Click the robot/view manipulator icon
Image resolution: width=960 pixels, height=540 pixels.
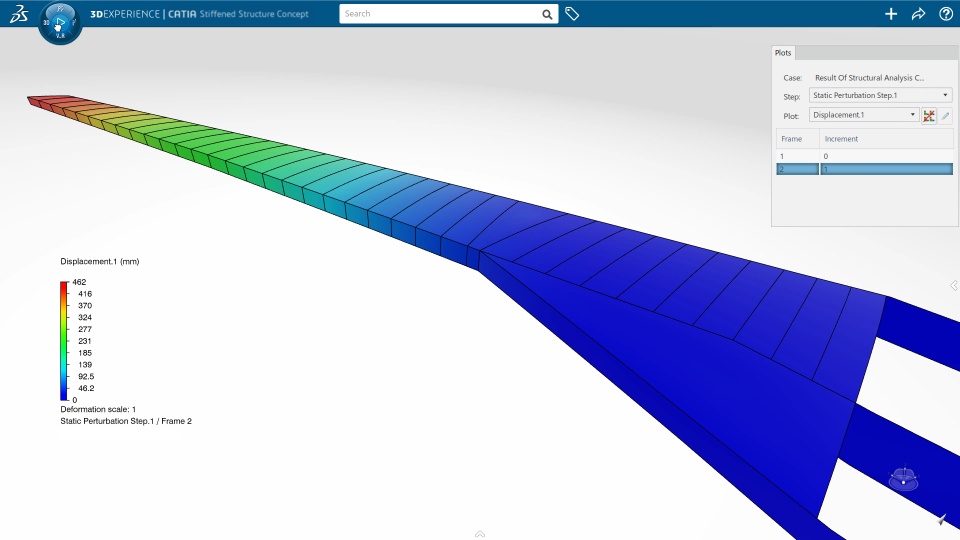click(x=904, y=478)
